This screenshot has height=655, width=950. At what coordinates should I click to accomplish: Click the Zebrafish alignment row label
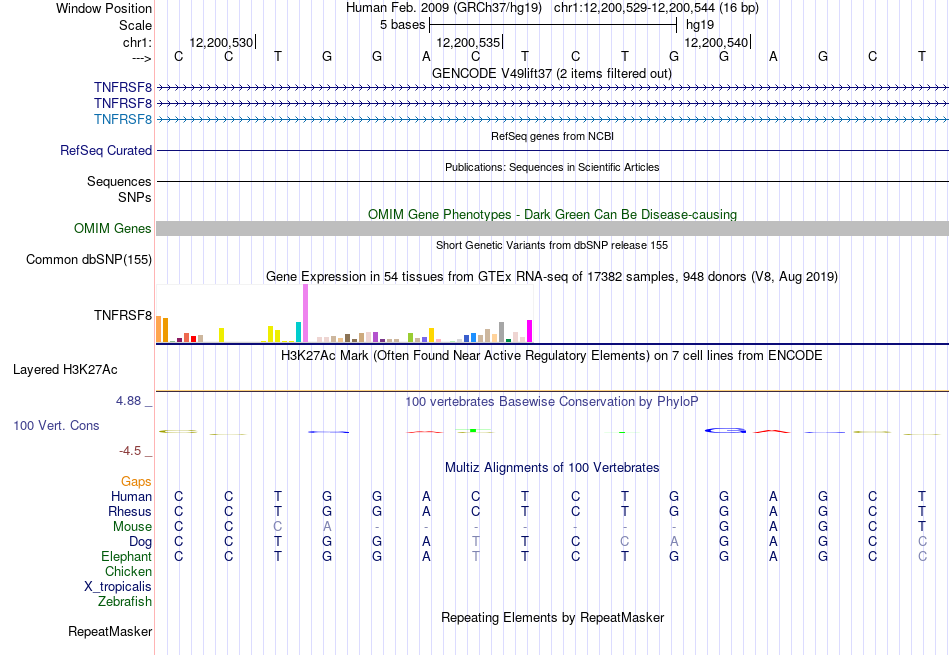click(125, 601)
